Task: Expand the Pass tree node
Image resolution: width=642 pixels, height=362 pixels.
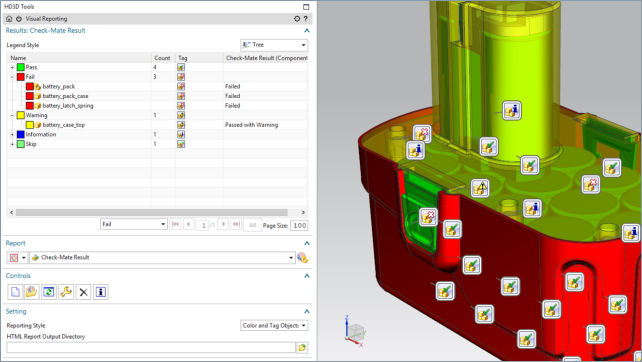Action: tap(12, 67)
